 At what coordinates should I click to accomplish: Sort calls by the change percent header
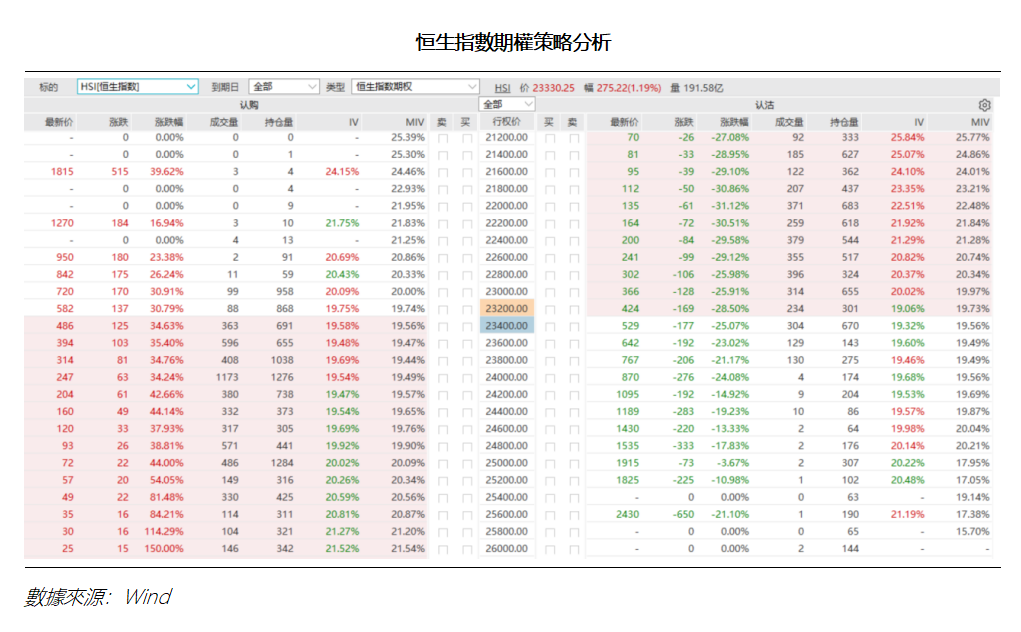(x=169, y=122)
